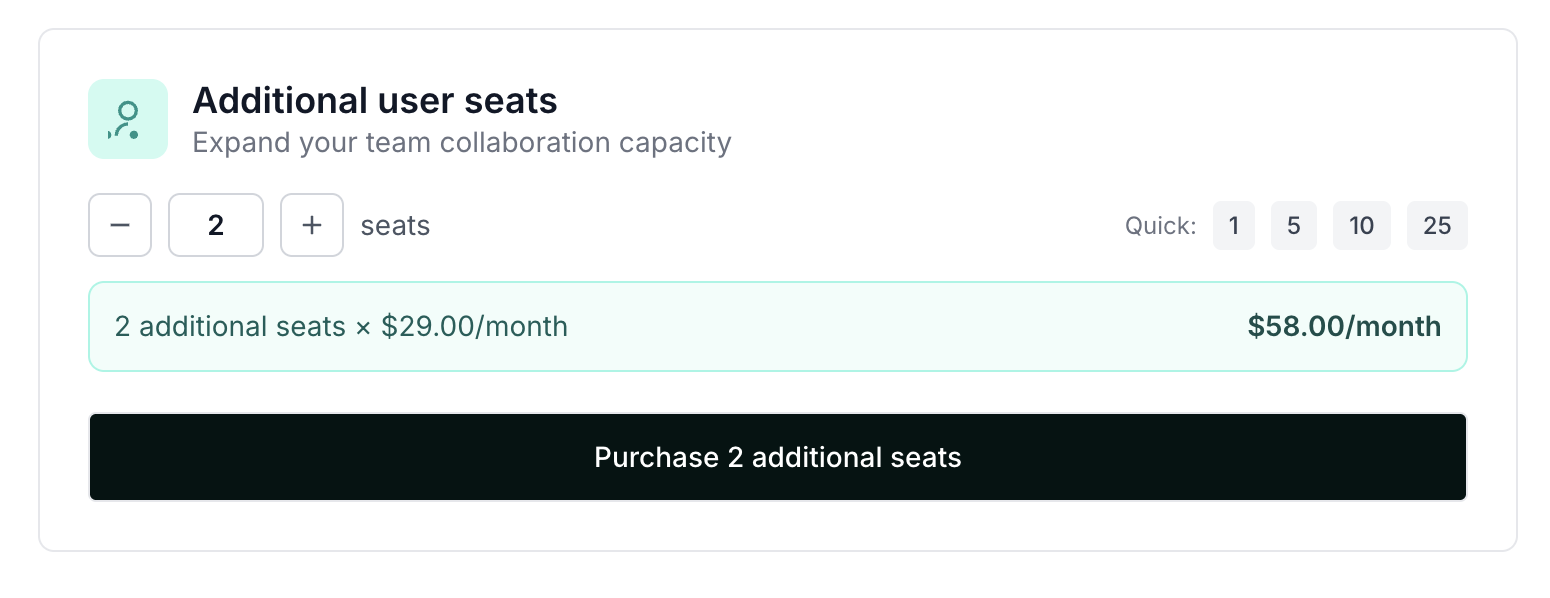Image resolution: width=1550 pixels, height=598 pixels.
Task: Click the Additional user seats heading
Action: tap(375, 101)
